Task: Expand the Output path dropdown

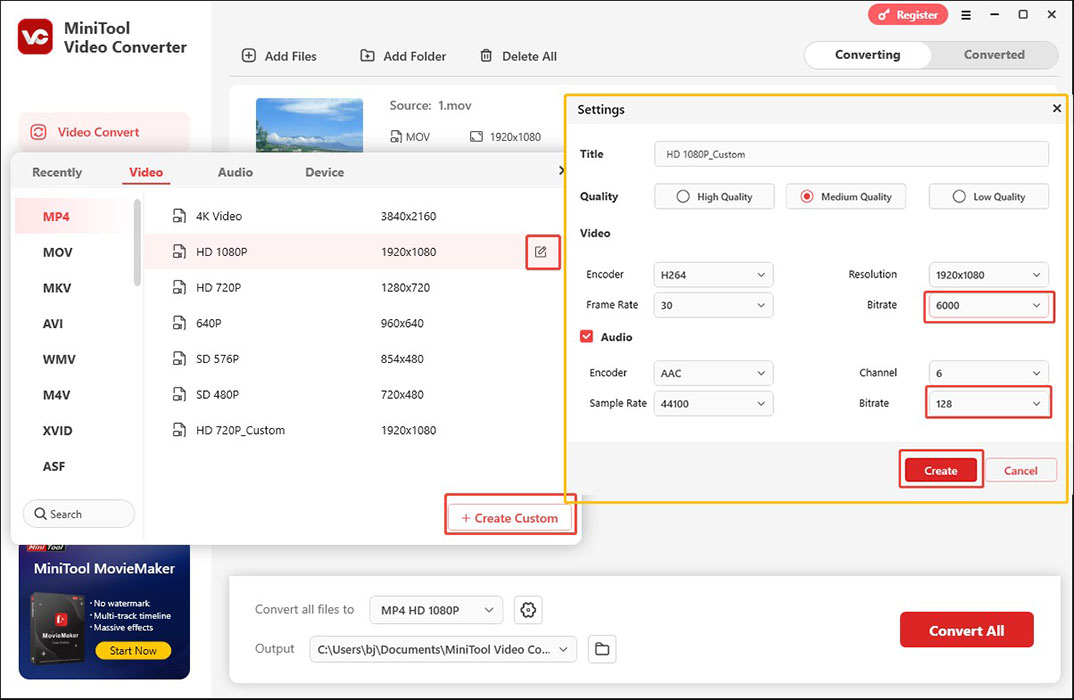Action: coord(443,649)
